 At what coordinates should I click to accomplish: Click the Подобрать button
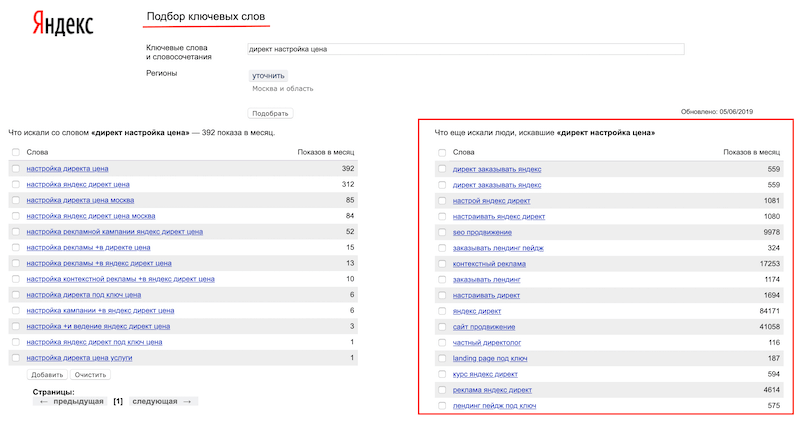270,114
